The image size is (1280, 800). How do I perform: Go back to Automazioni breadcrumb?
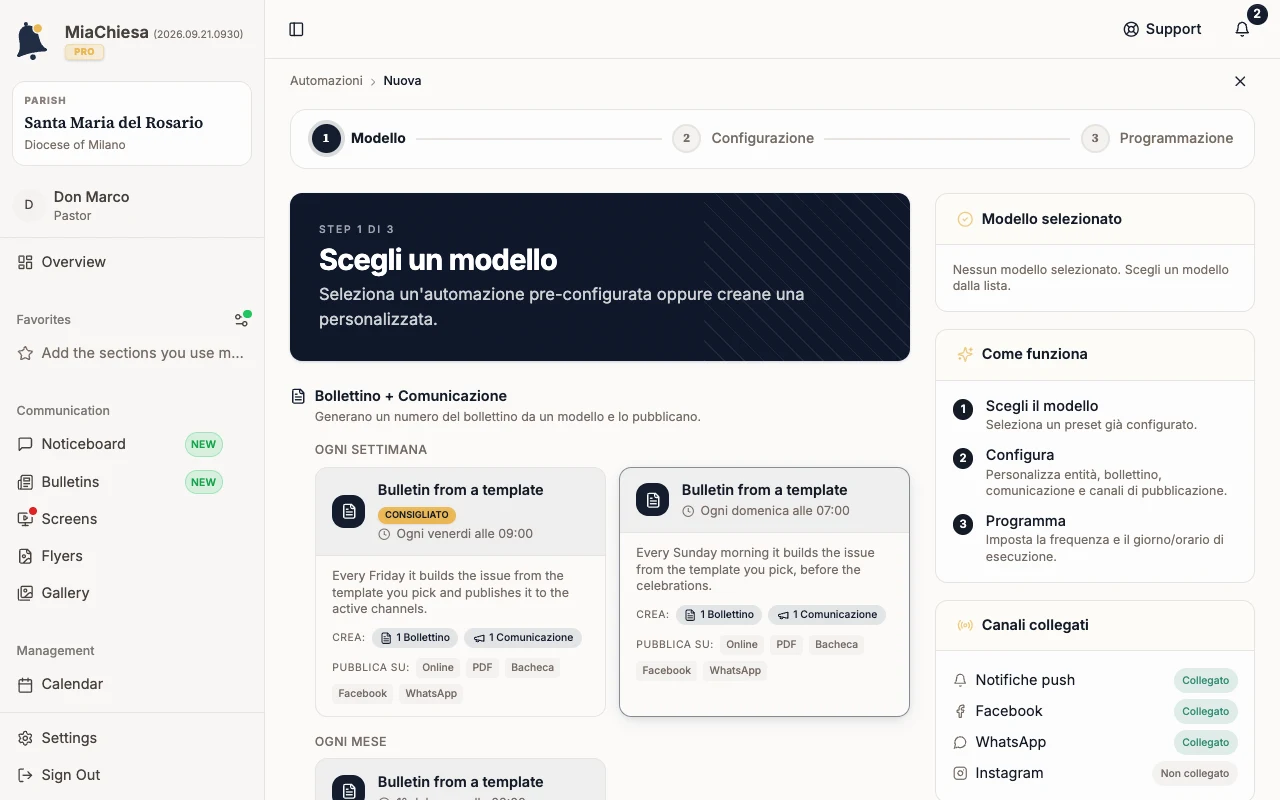(x=326, y=81)
